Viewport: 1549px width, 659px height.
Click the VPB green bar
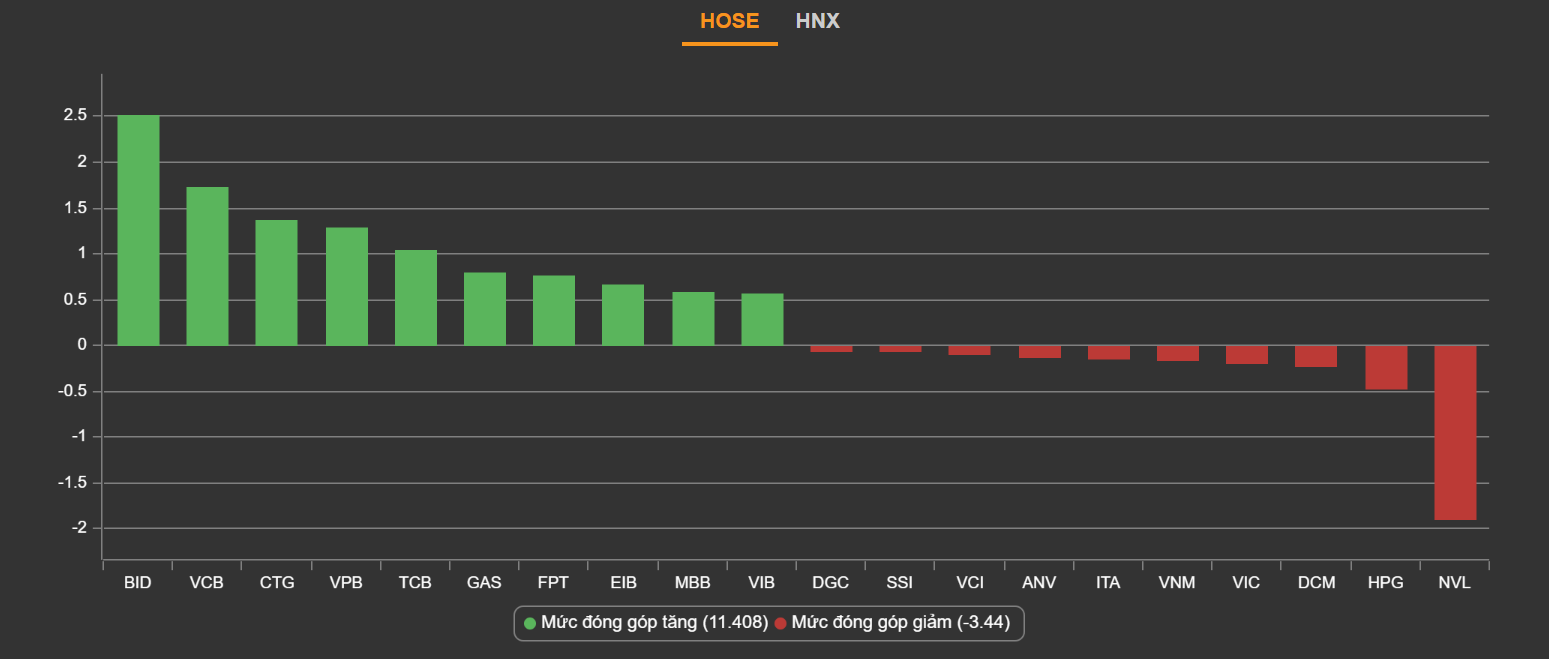[347, 287]
